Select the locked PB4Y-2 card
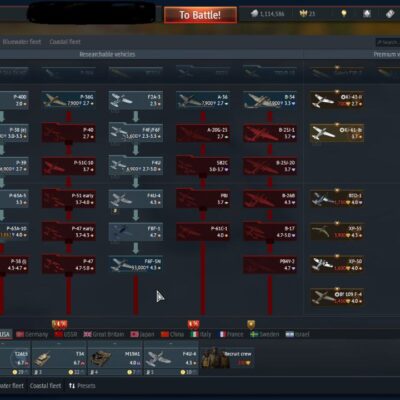The height and width of the screenshot is (400, 400). pos(270,265)
